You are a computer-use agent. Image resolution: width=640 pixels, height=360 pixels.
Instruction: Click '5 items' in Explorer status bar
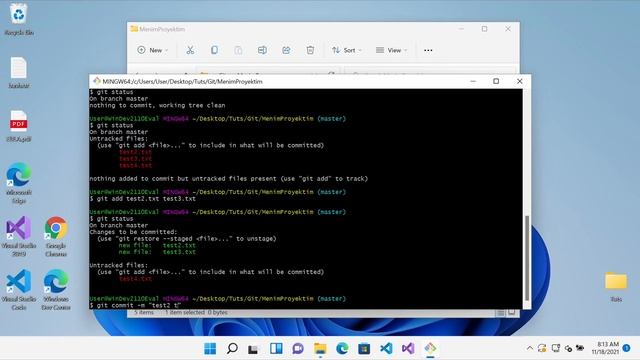[x=144, y=313]
